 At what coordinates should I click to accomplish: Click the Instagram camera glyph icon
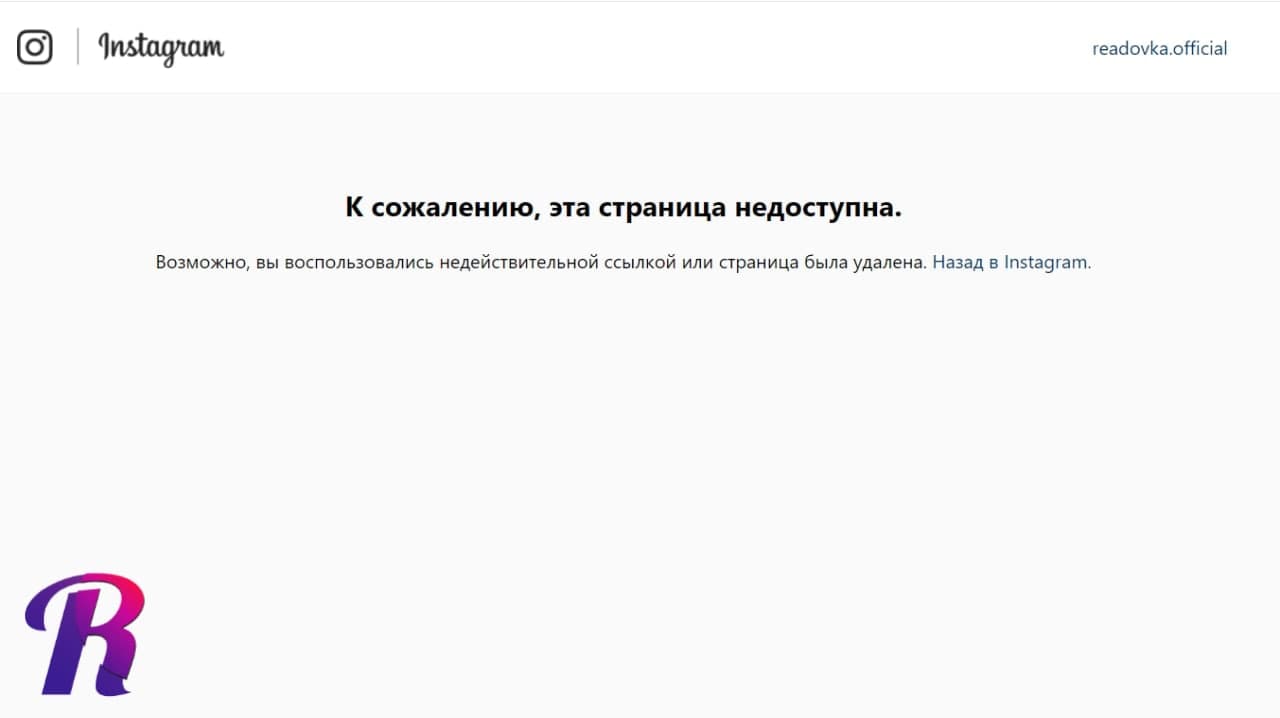click(35, 47)
